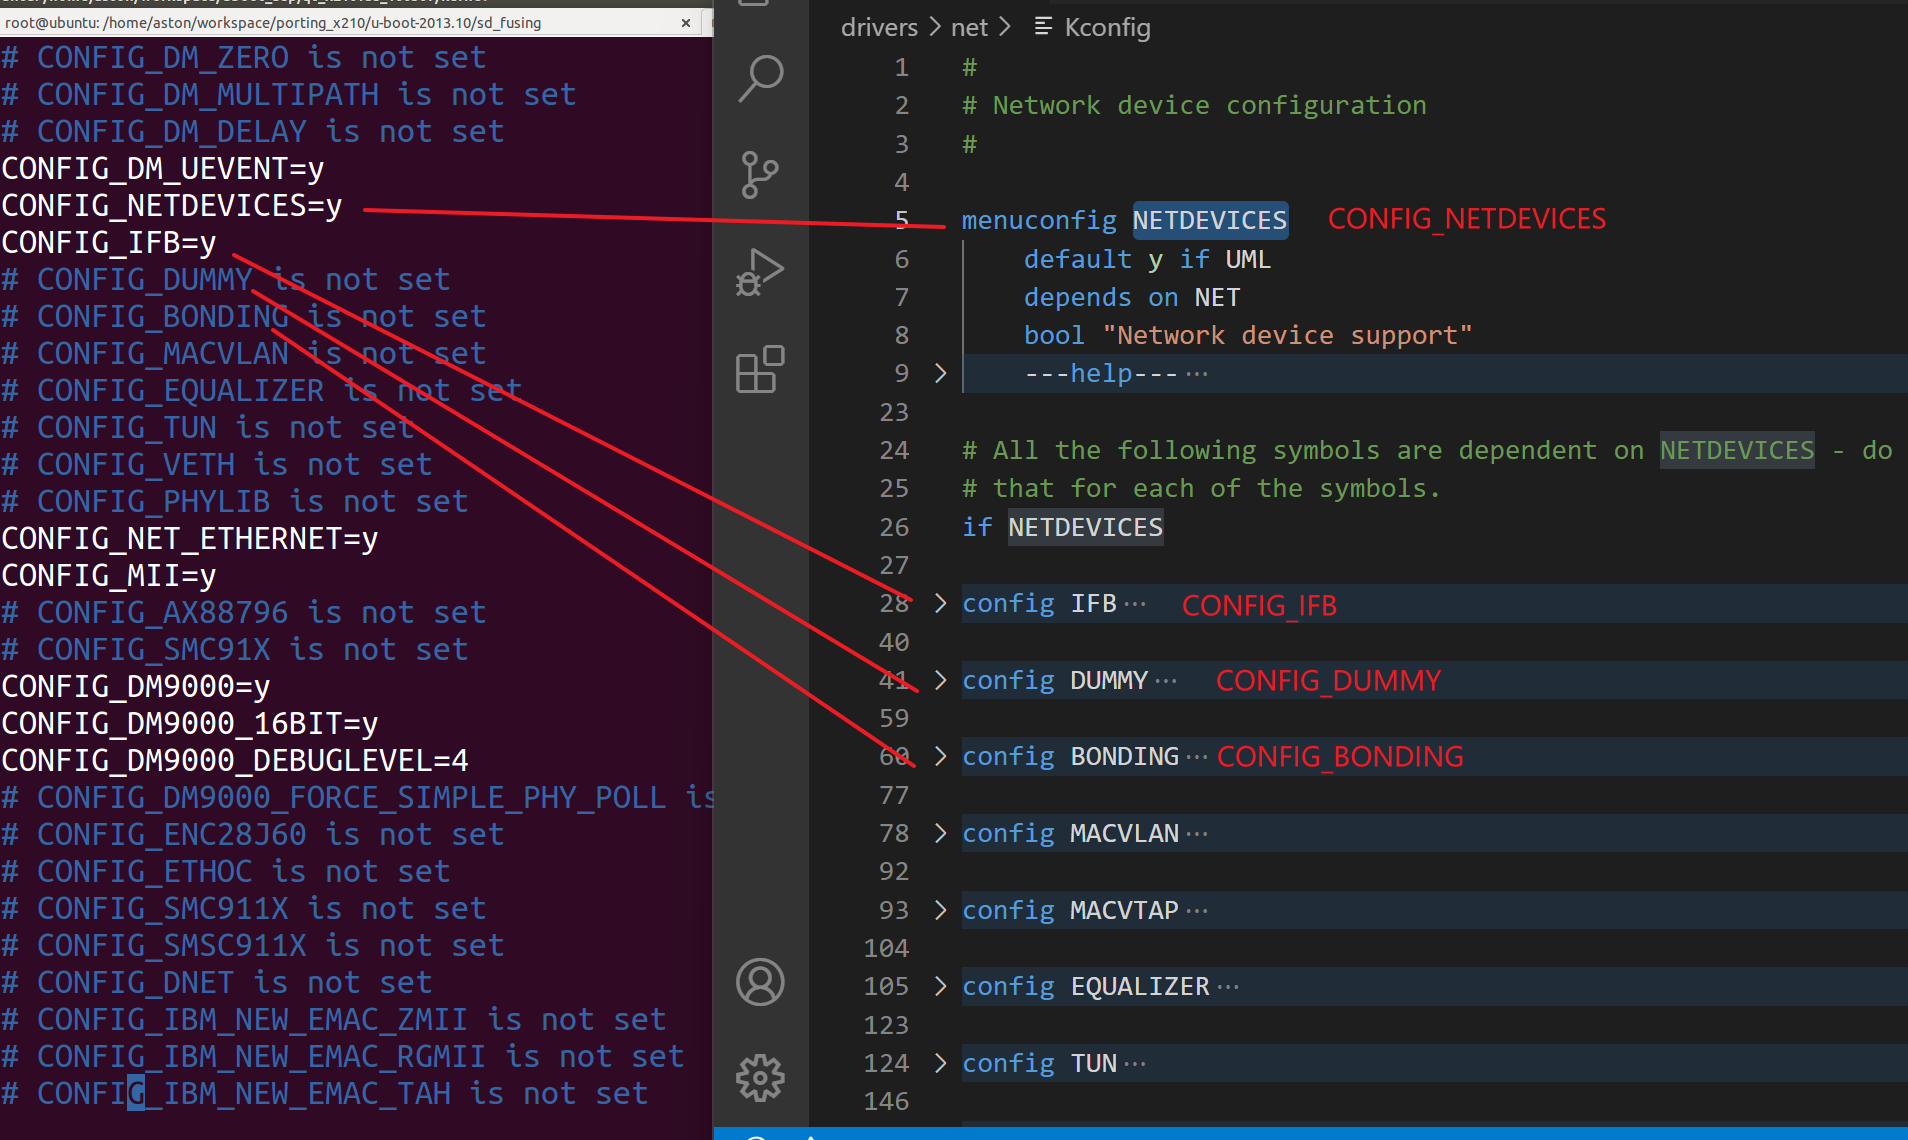Close the terminal tab with the x button

click(686, 23)
